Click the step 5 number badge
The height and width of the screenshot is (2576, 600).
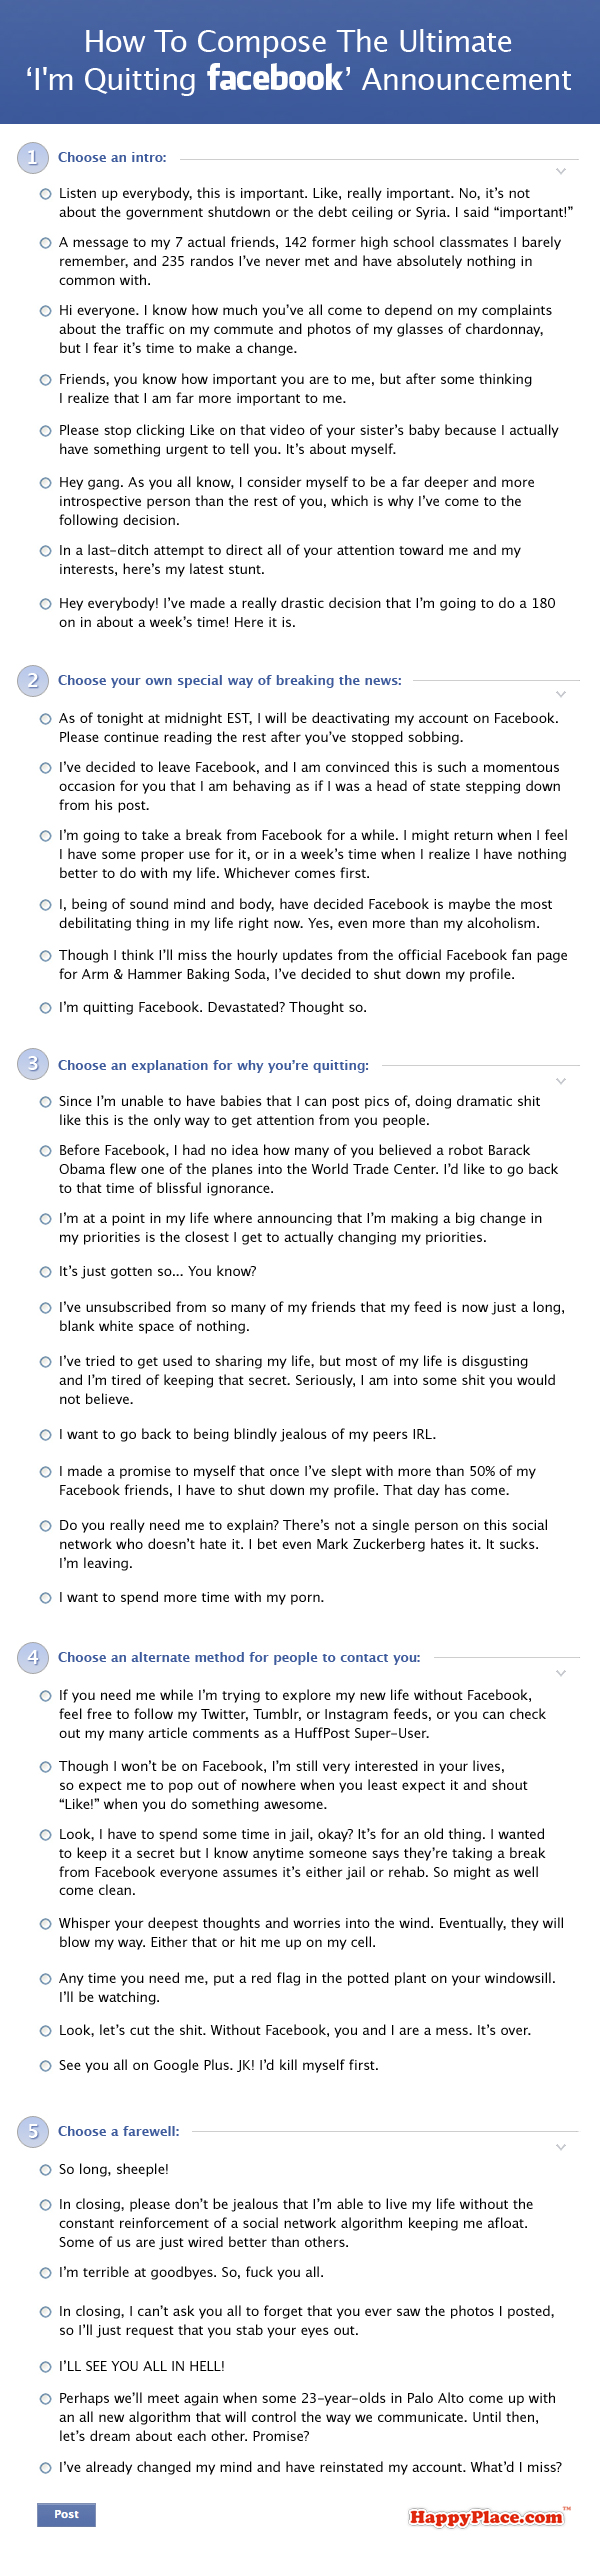tap(32, 2131)
